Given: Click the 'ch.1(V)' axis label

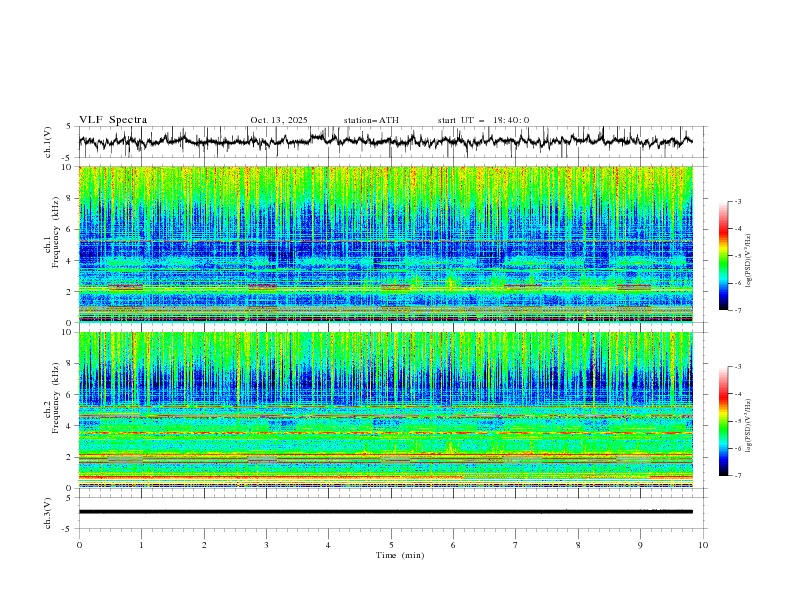Looking at the screenshot, I should pos(48,142).
